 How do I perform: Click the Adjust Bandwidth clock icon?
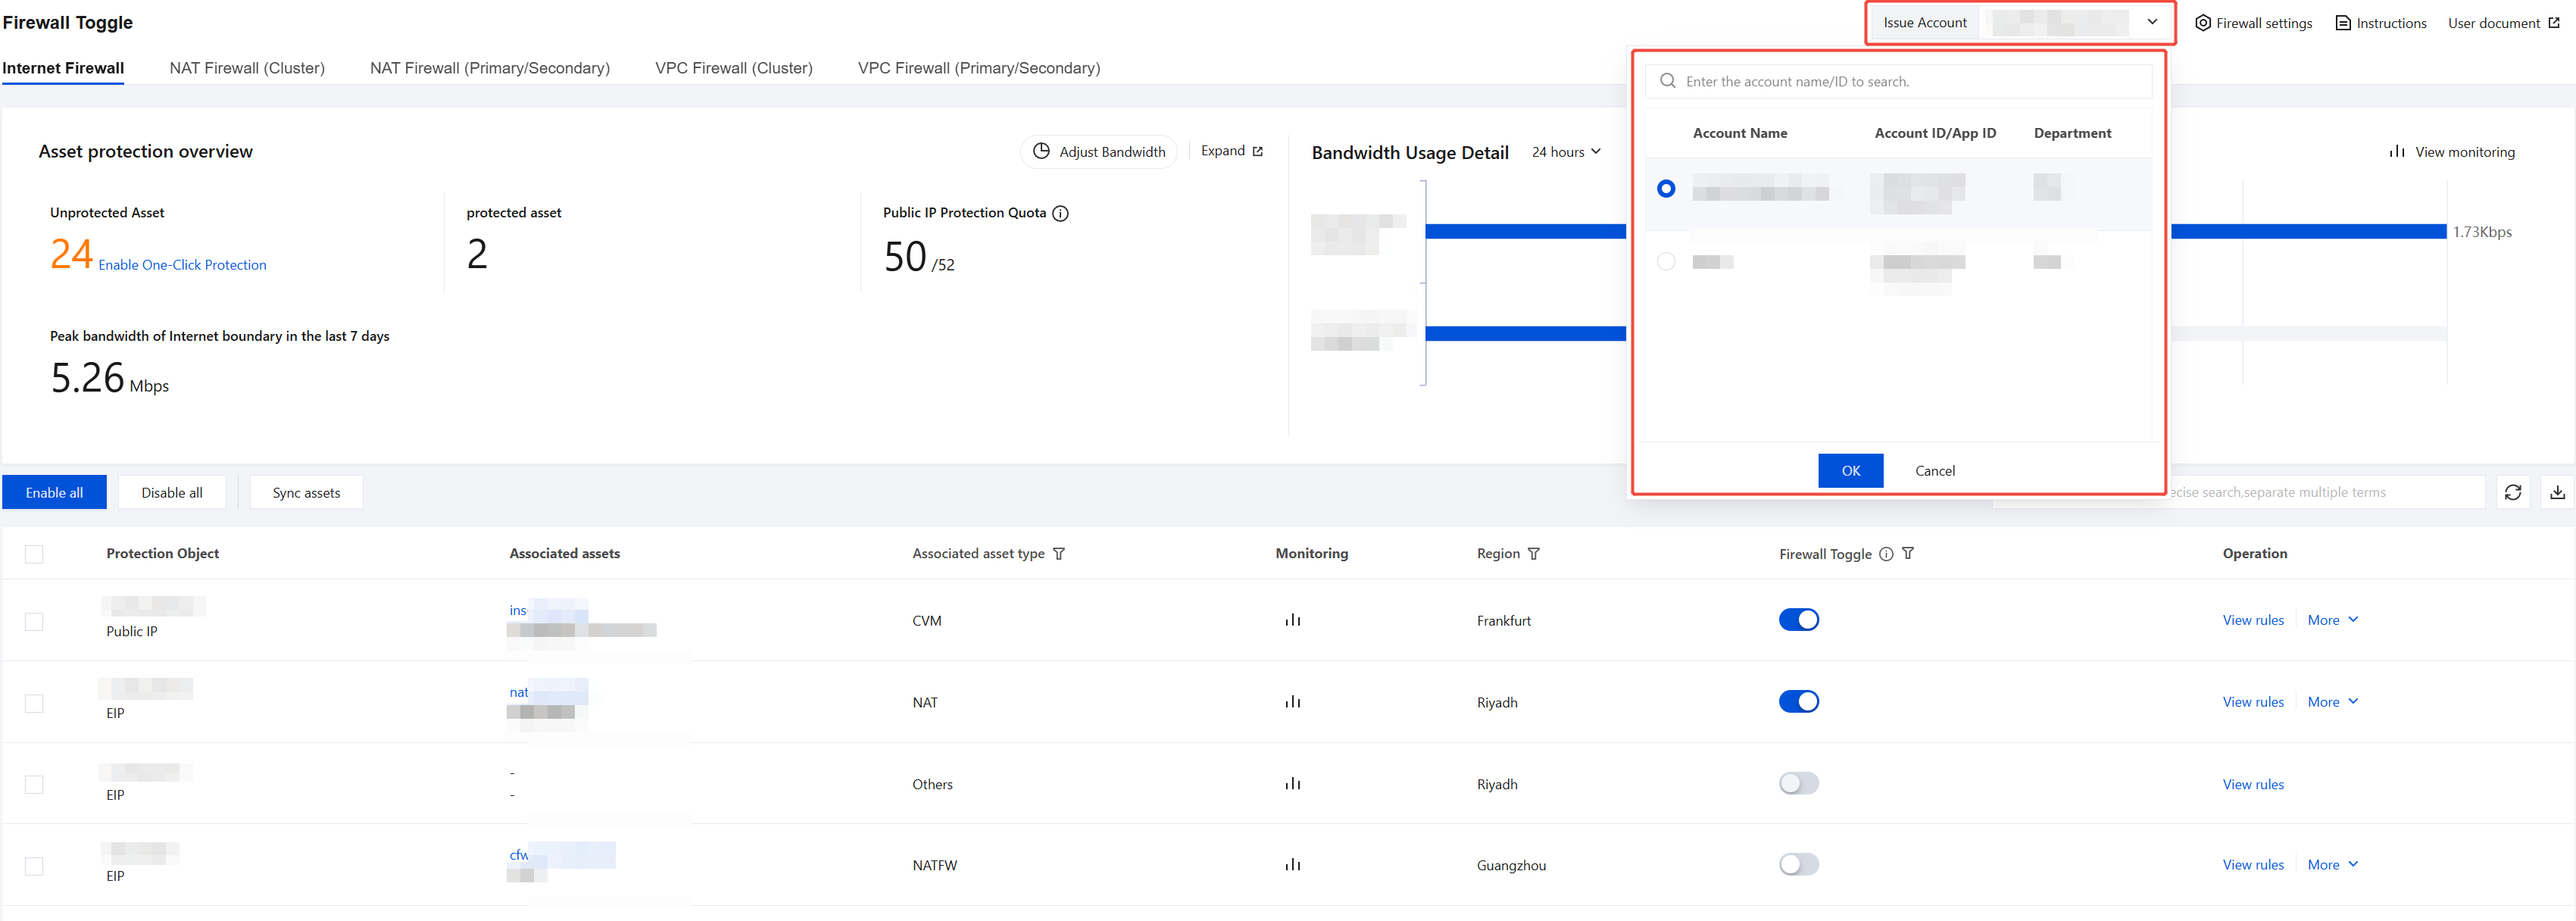point(1041,151)
